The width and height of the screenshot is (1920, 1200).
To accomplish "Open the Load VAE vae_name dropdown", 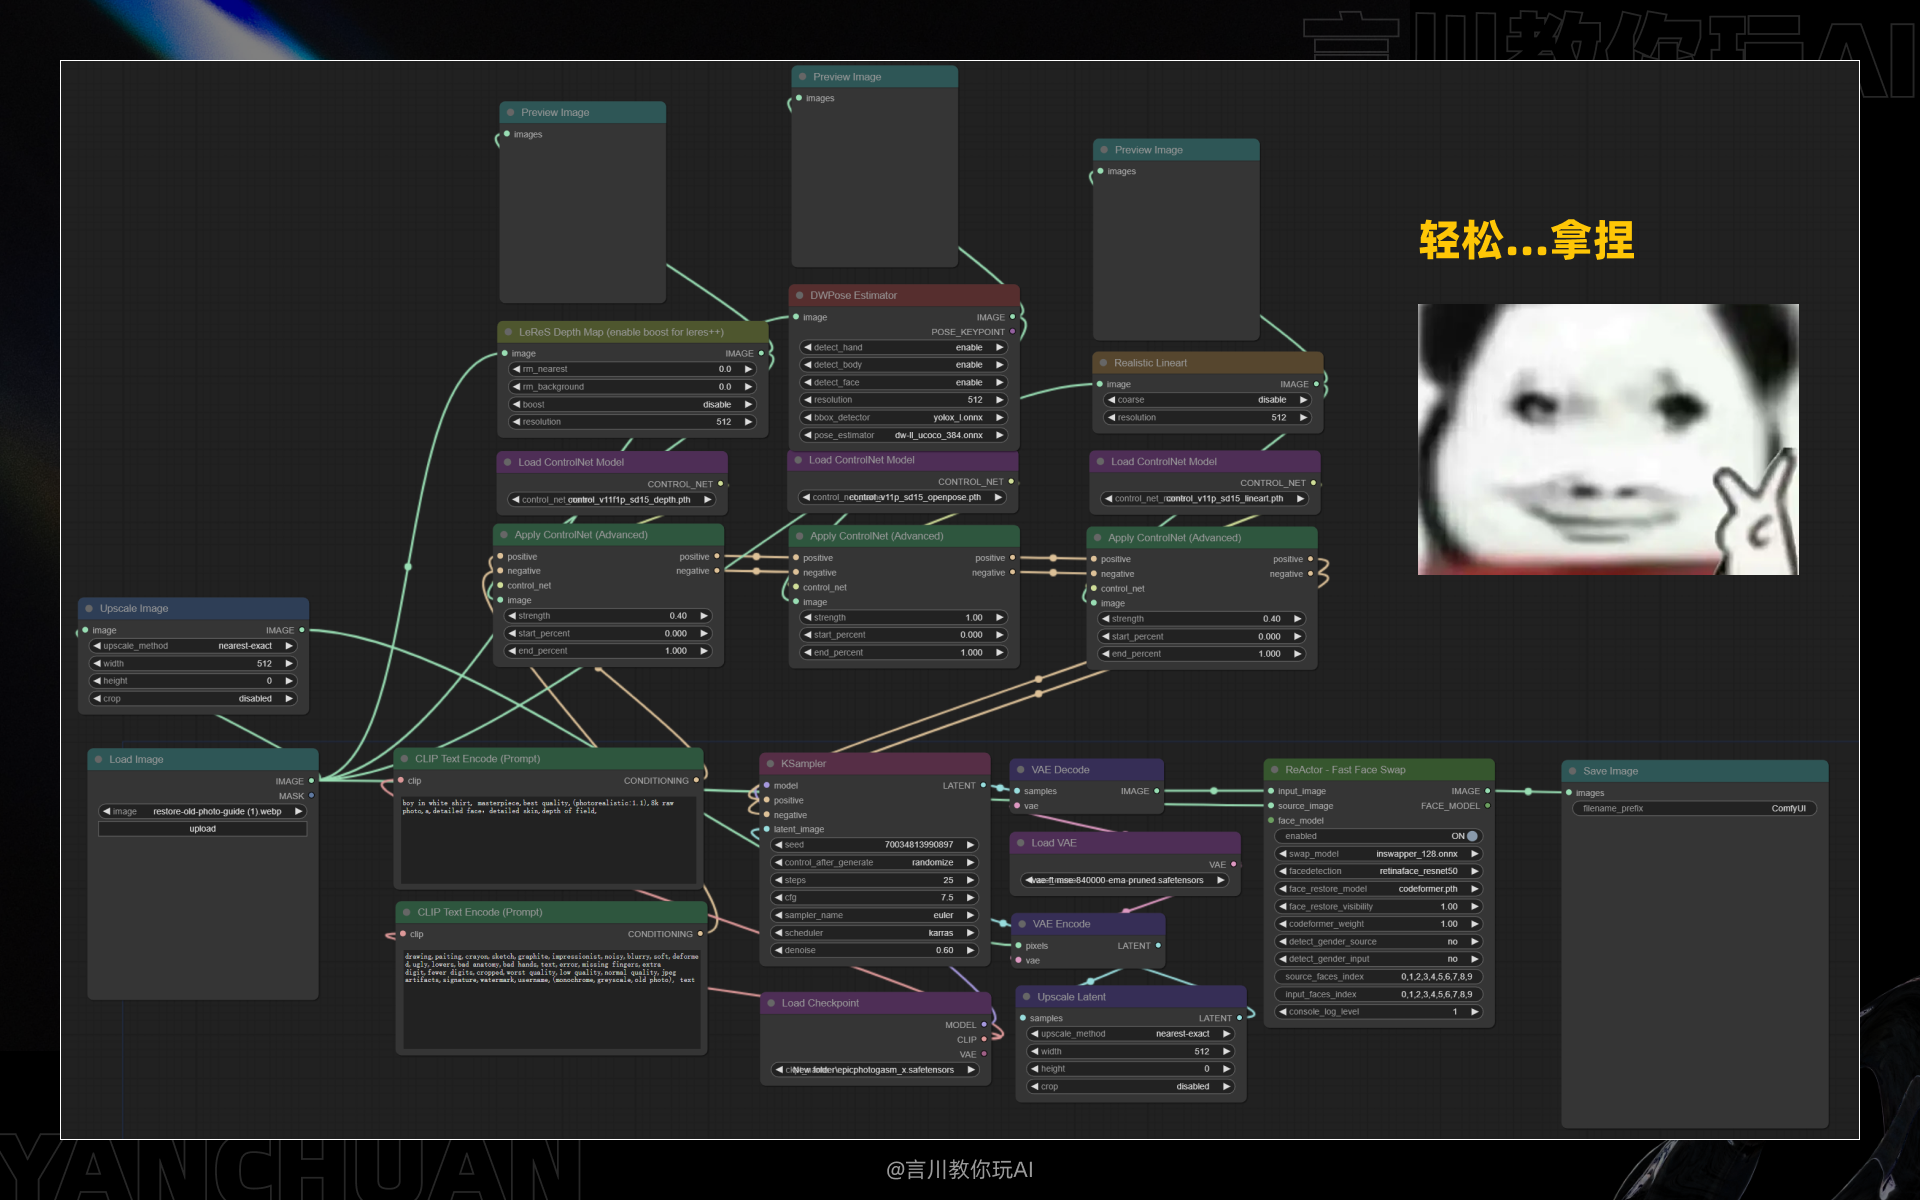I will click(x=1125, y=880).
